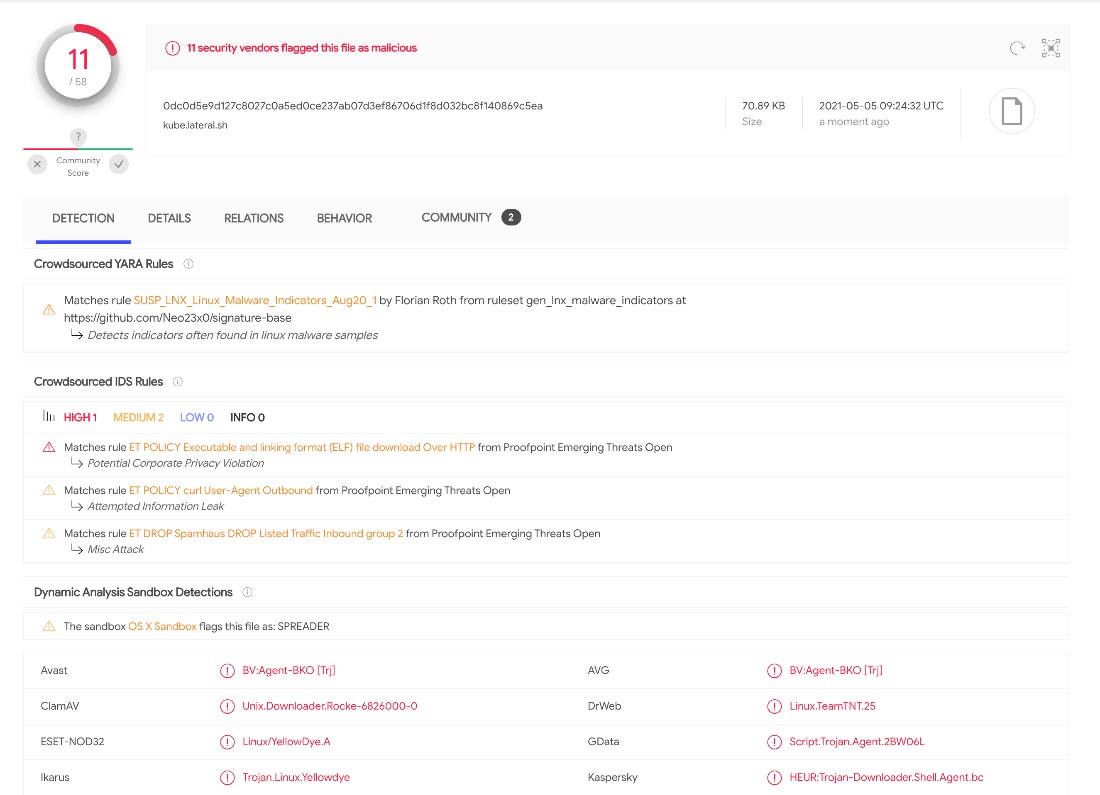Click info icon beside Dynamic Analysis Sandbox Detections
The image size is (1100, 795).
pos(247,592)
